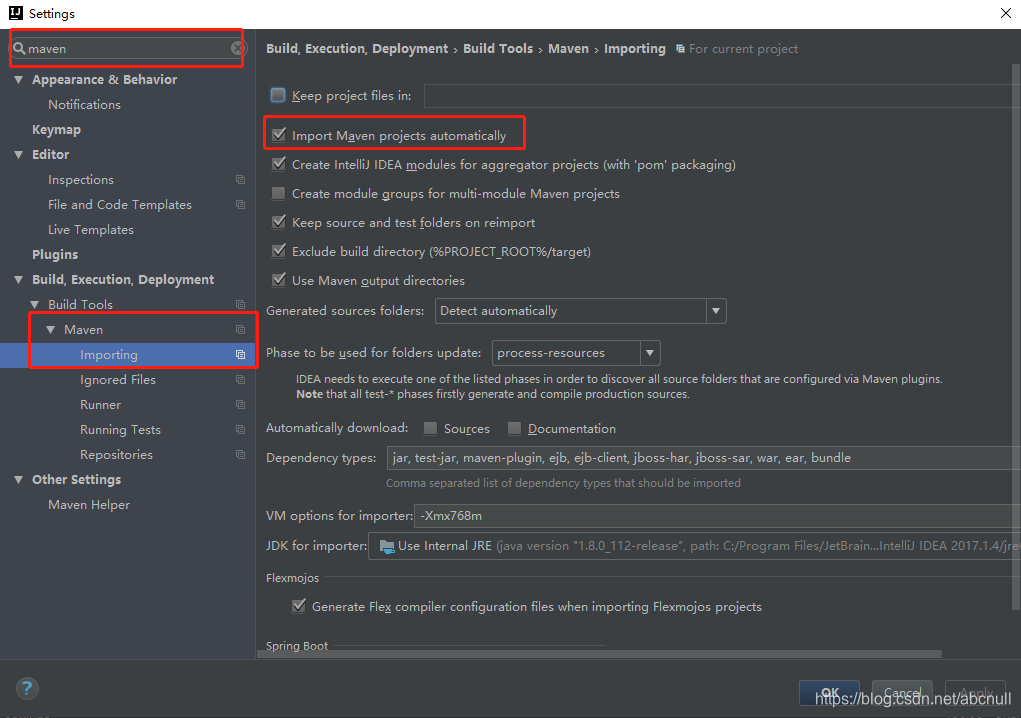This screenshot has width=1021, height=718.
Task: Click VM options for importer field
Action: [x=716, y=516]
